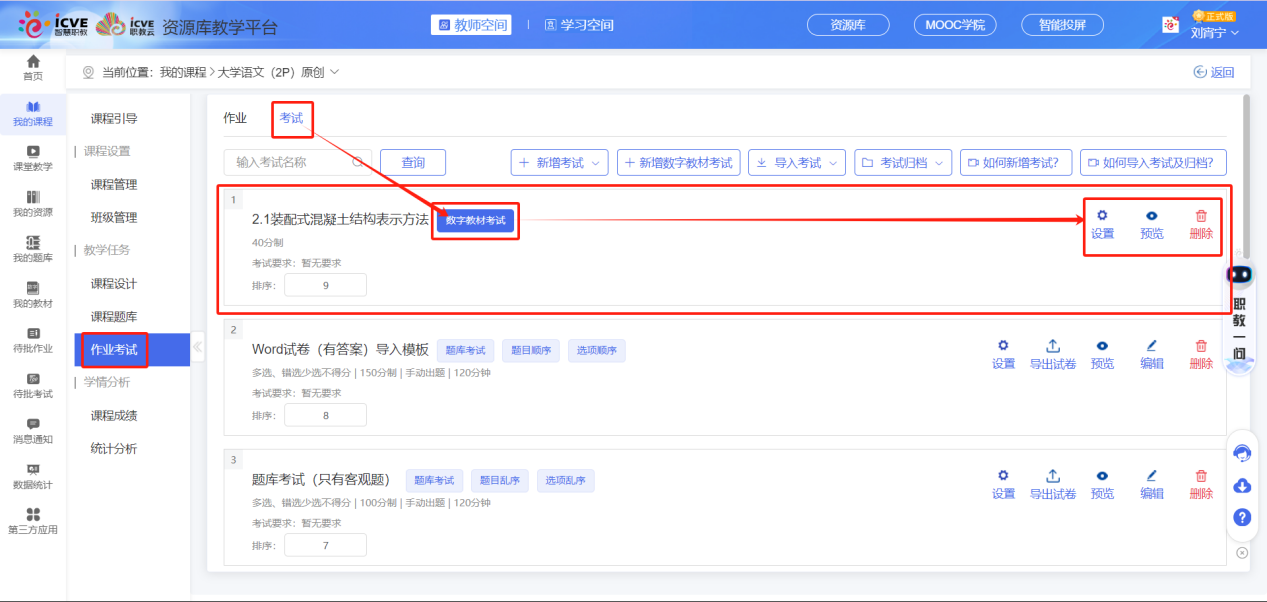This screenshot has height=602, width=1267.
Task: Click the 查询 search button
Action: coord(412,161)
